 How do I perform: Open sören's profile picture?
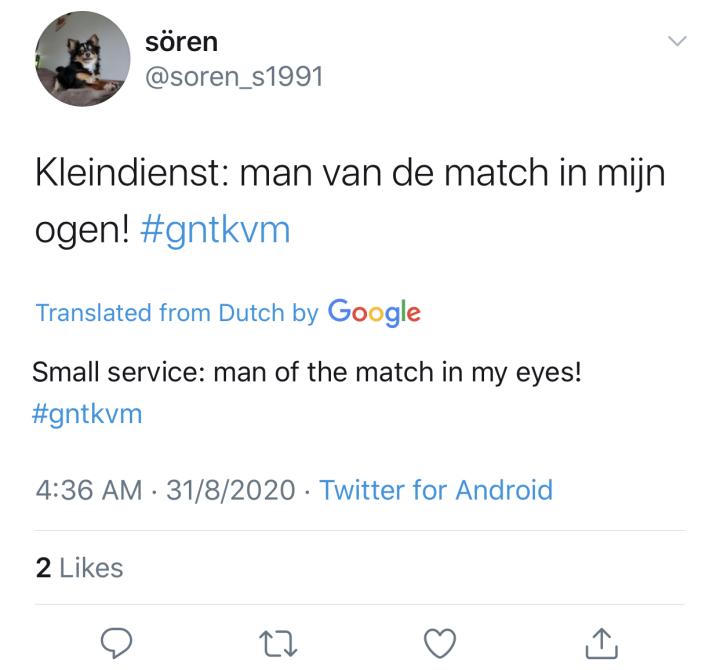(x=80, y=62)
